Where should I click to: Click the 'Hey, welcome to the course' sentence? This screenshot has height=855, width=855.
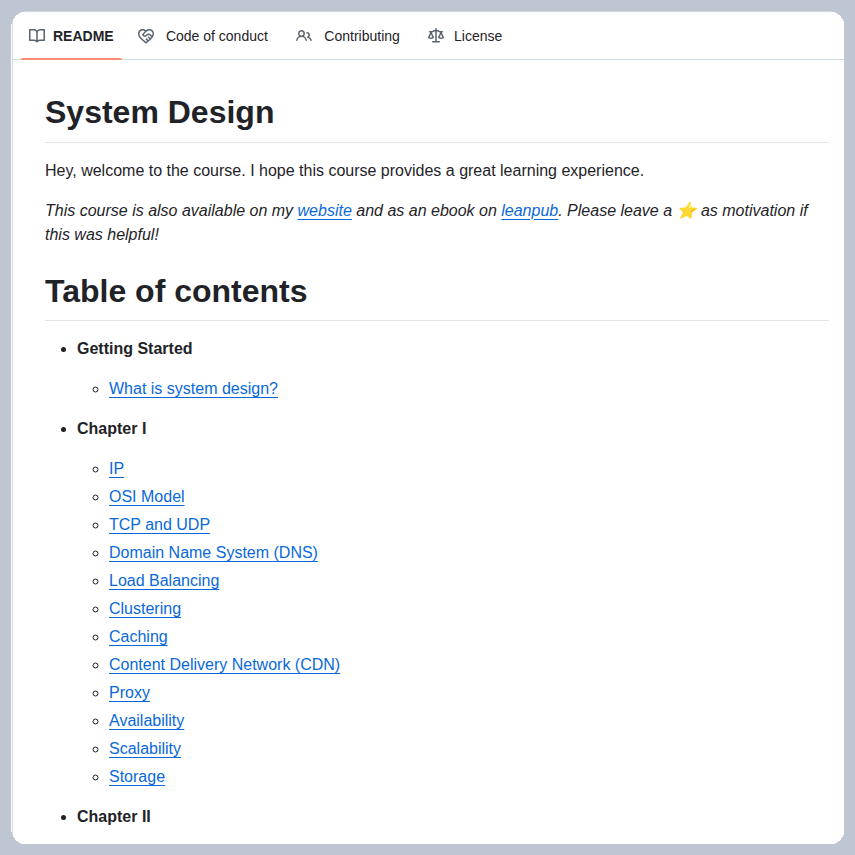coord(345,171)
